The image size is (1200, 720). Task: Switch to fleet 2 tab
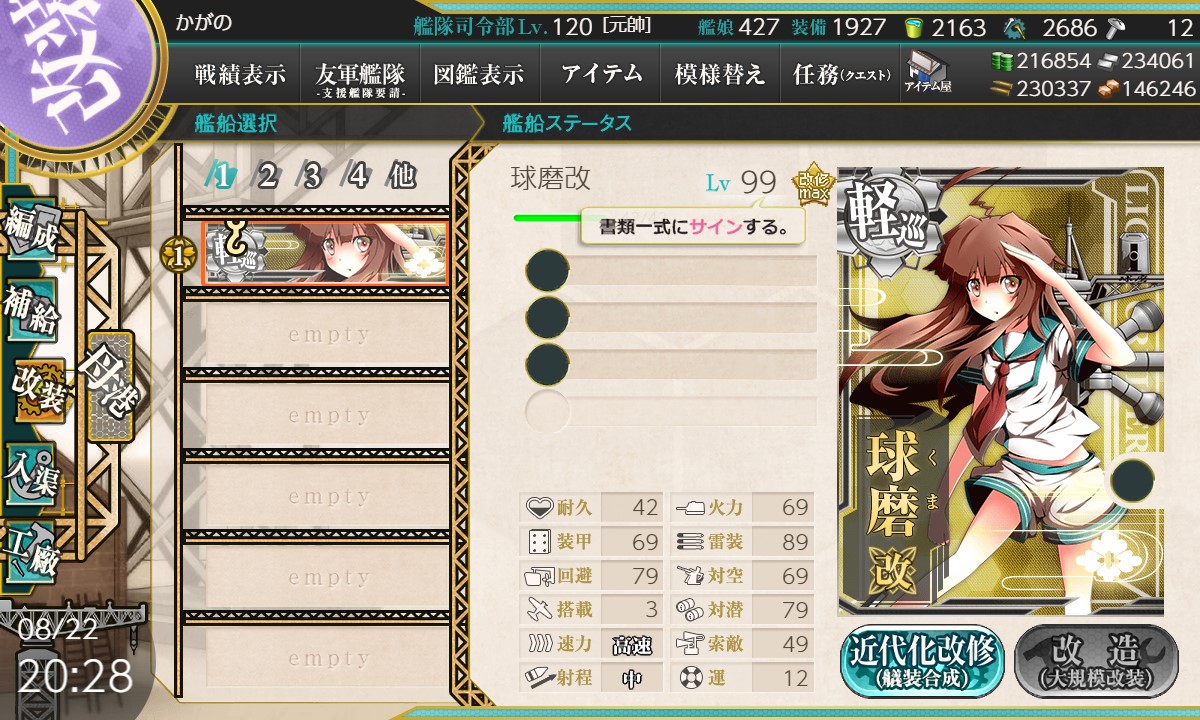point(268,176)
